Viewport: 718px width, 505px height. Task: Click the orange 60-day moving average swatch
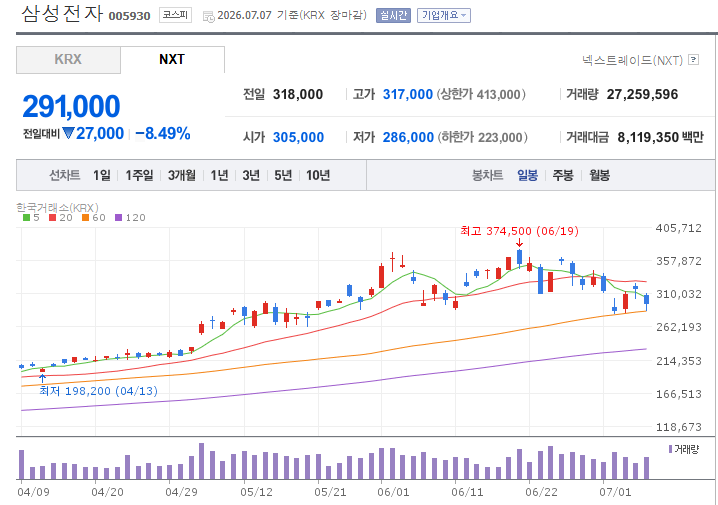pyautogui.click(x=86, y=218)
